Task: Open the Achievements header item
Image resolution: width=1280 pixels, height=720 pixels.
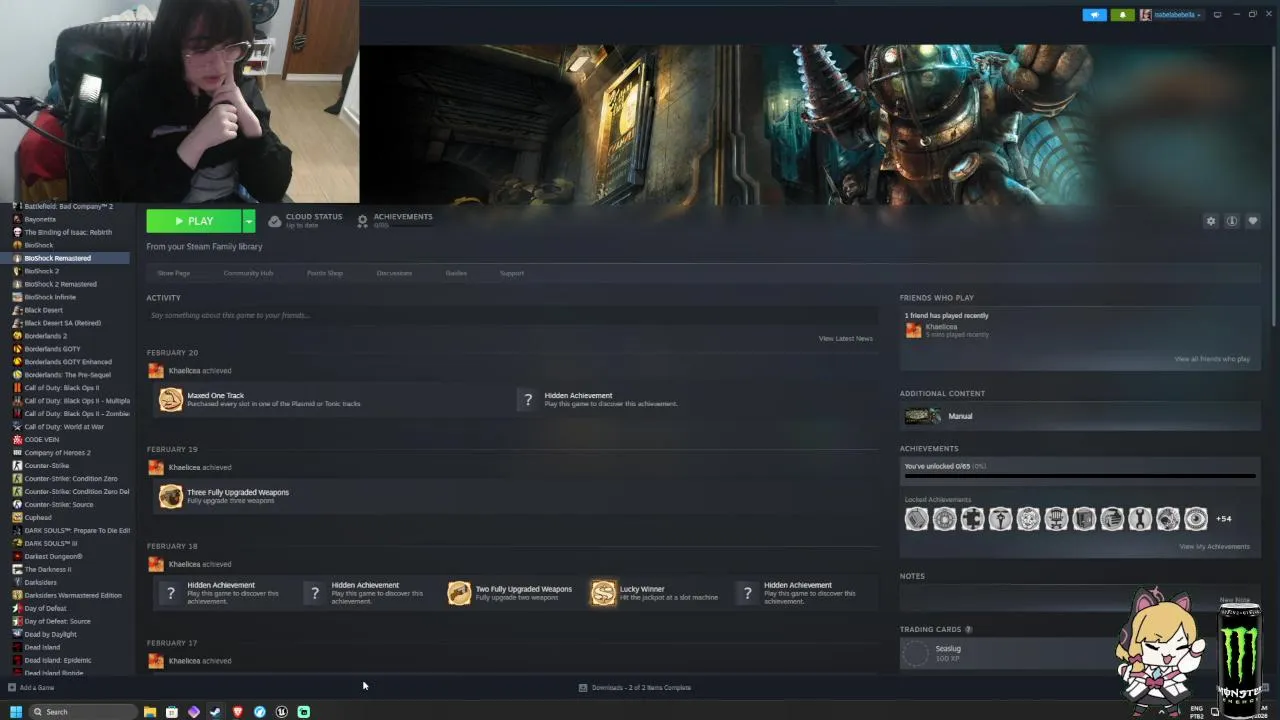Action: [396, 220]
